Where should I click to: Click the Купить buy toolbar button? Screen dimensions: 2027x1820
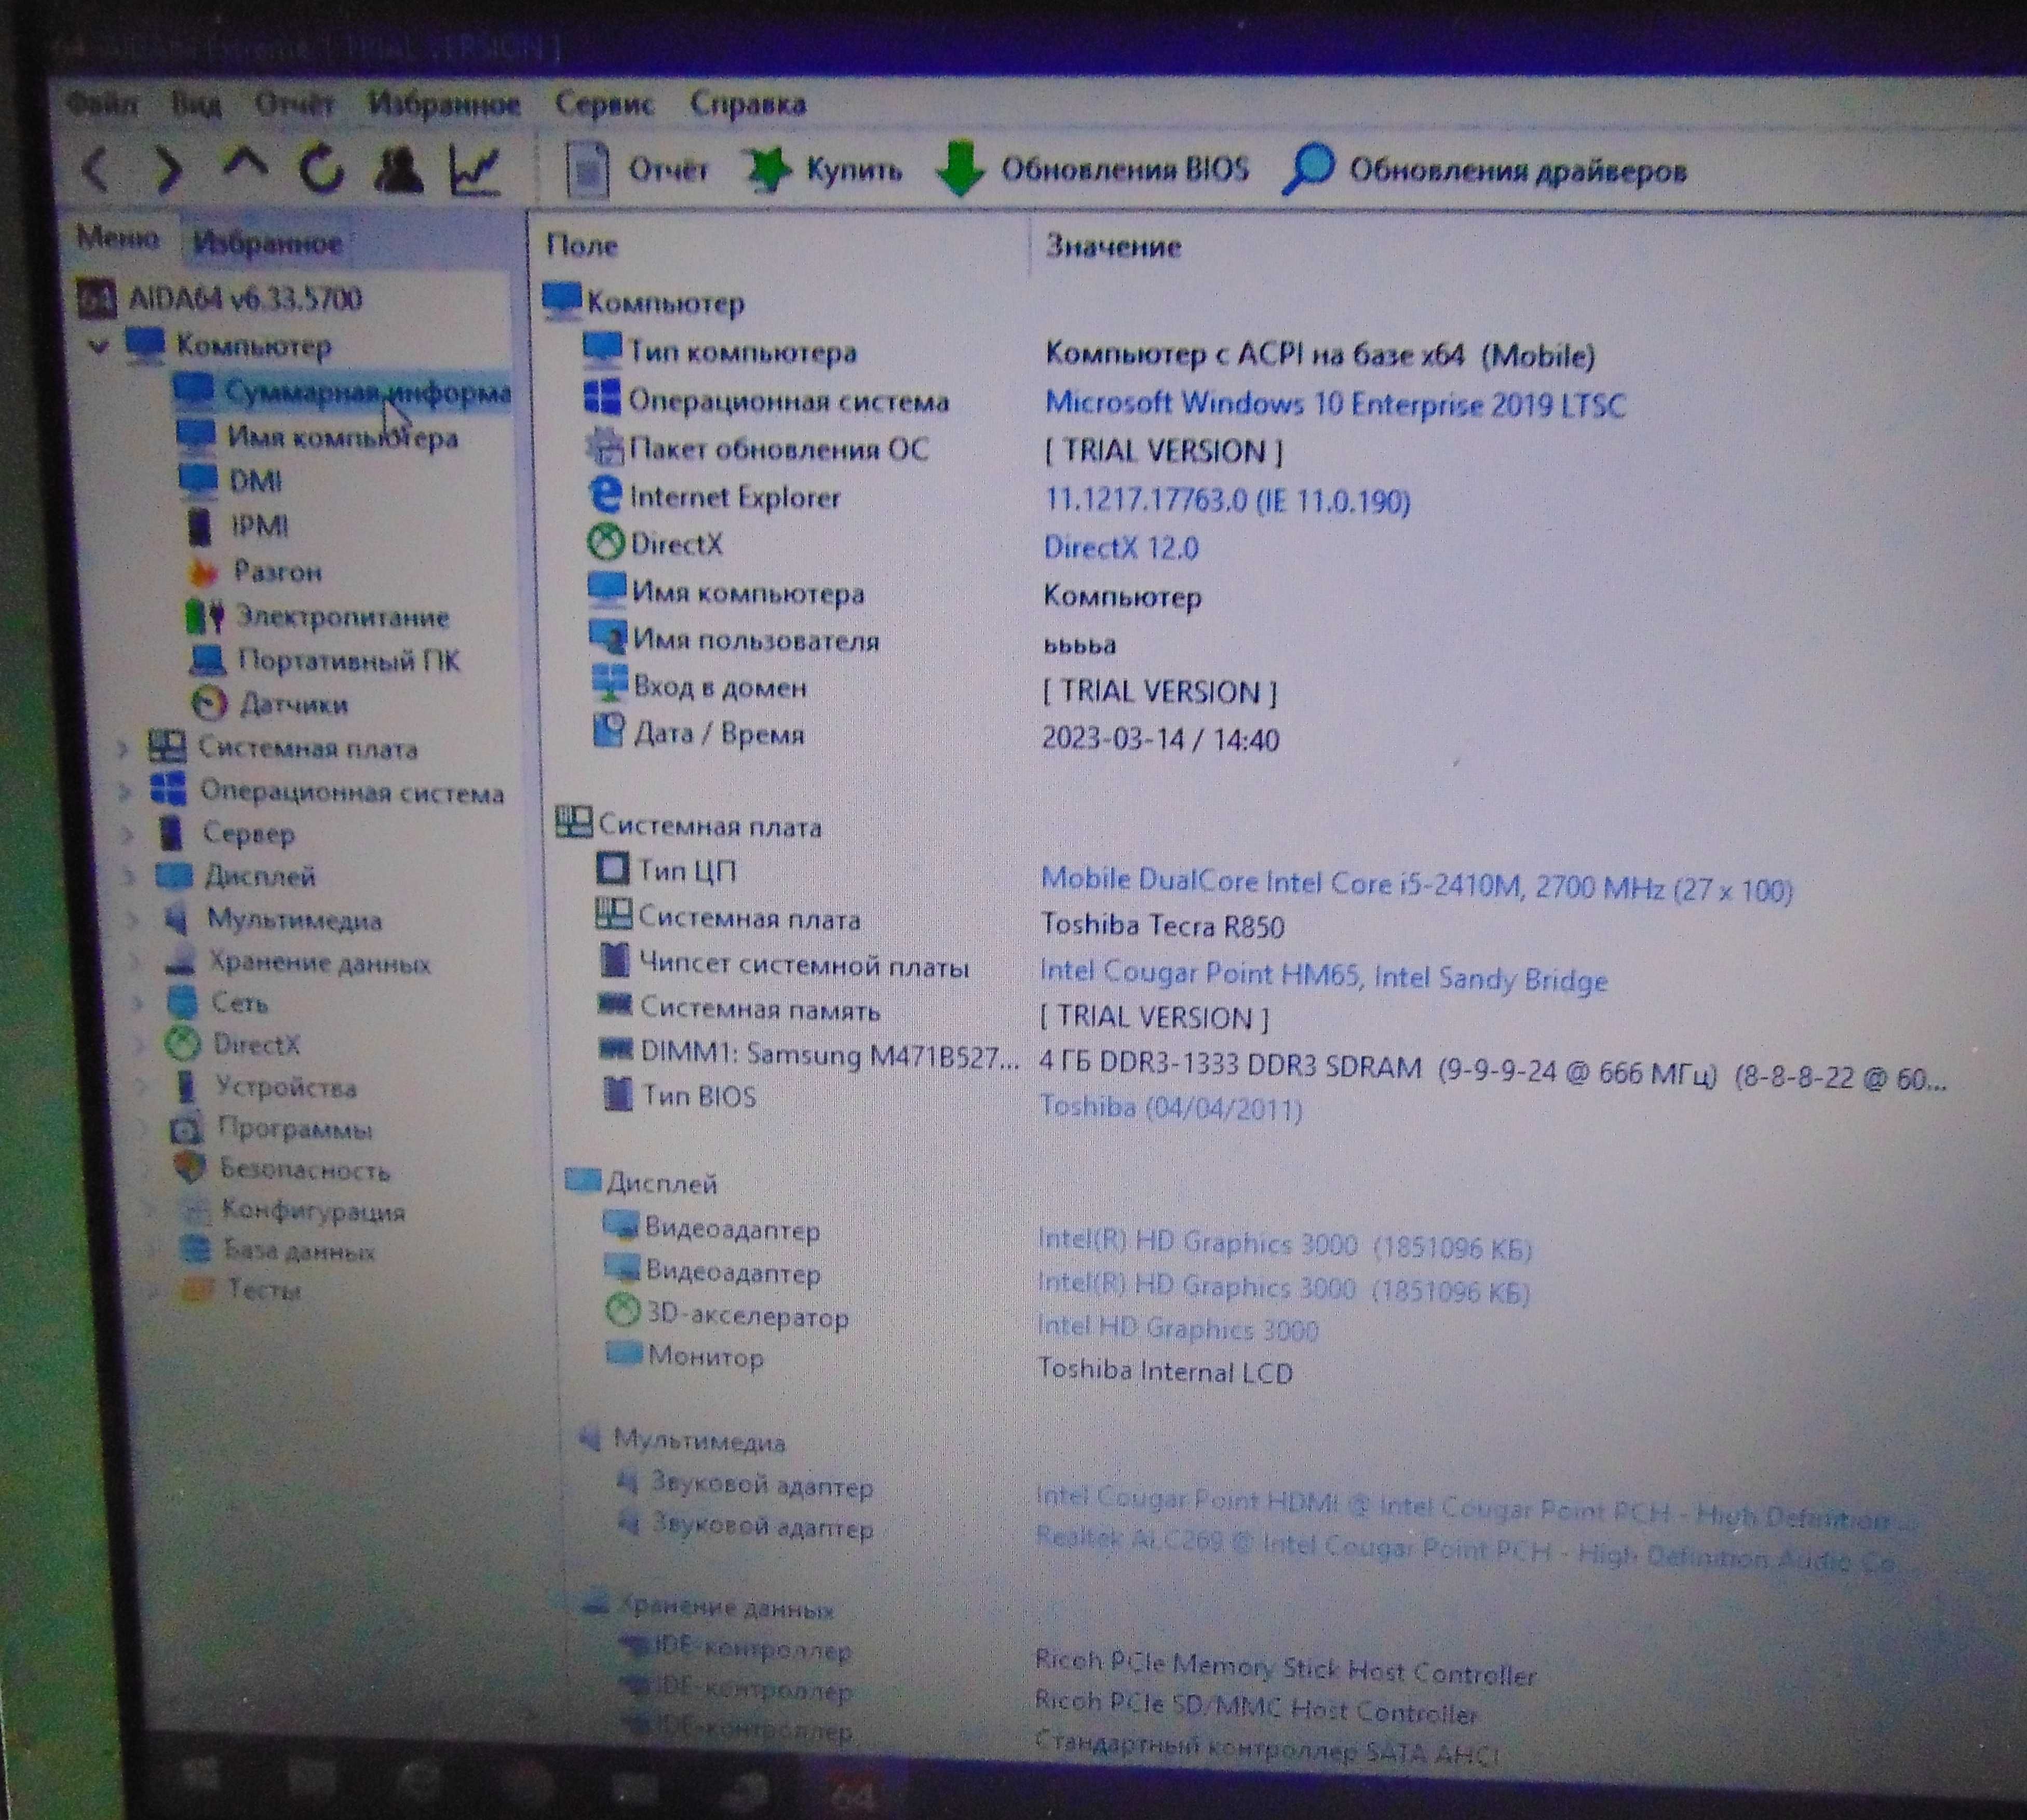(823, 170)
